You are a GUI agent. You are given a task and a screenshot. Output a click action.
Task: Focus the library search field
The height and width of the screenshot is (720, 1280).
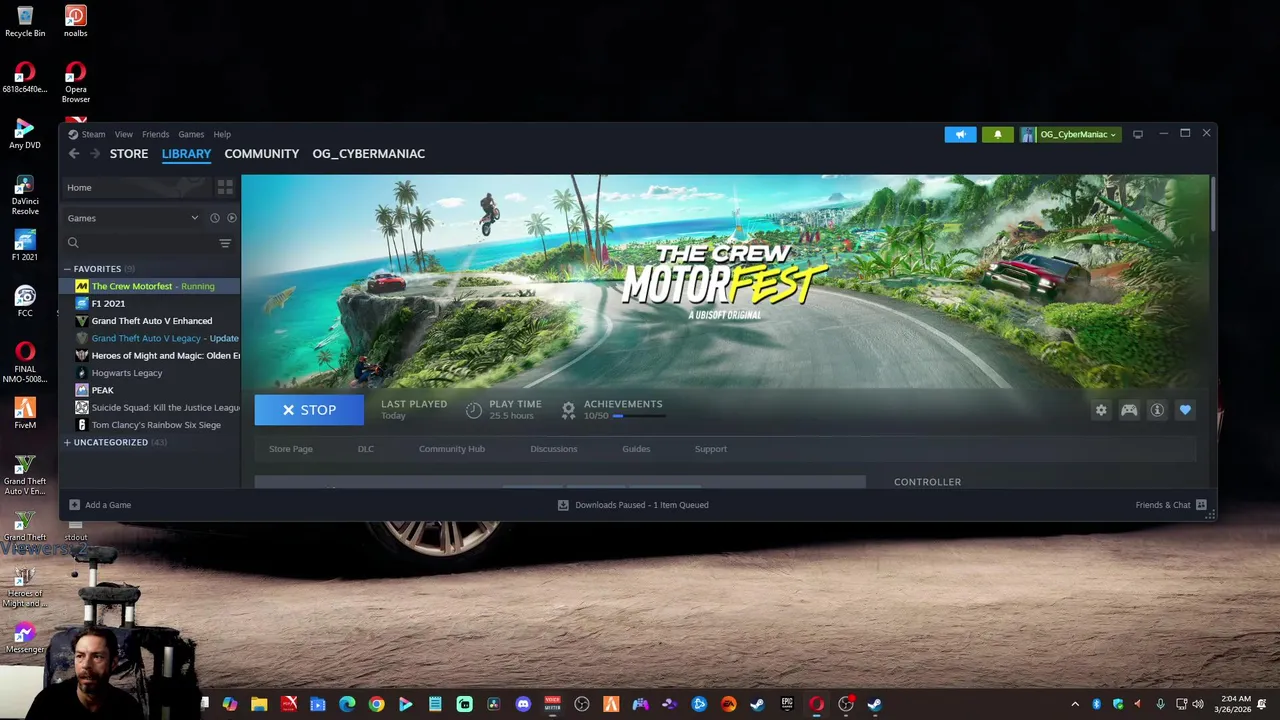pyautogui.click(x=140, y=243)
